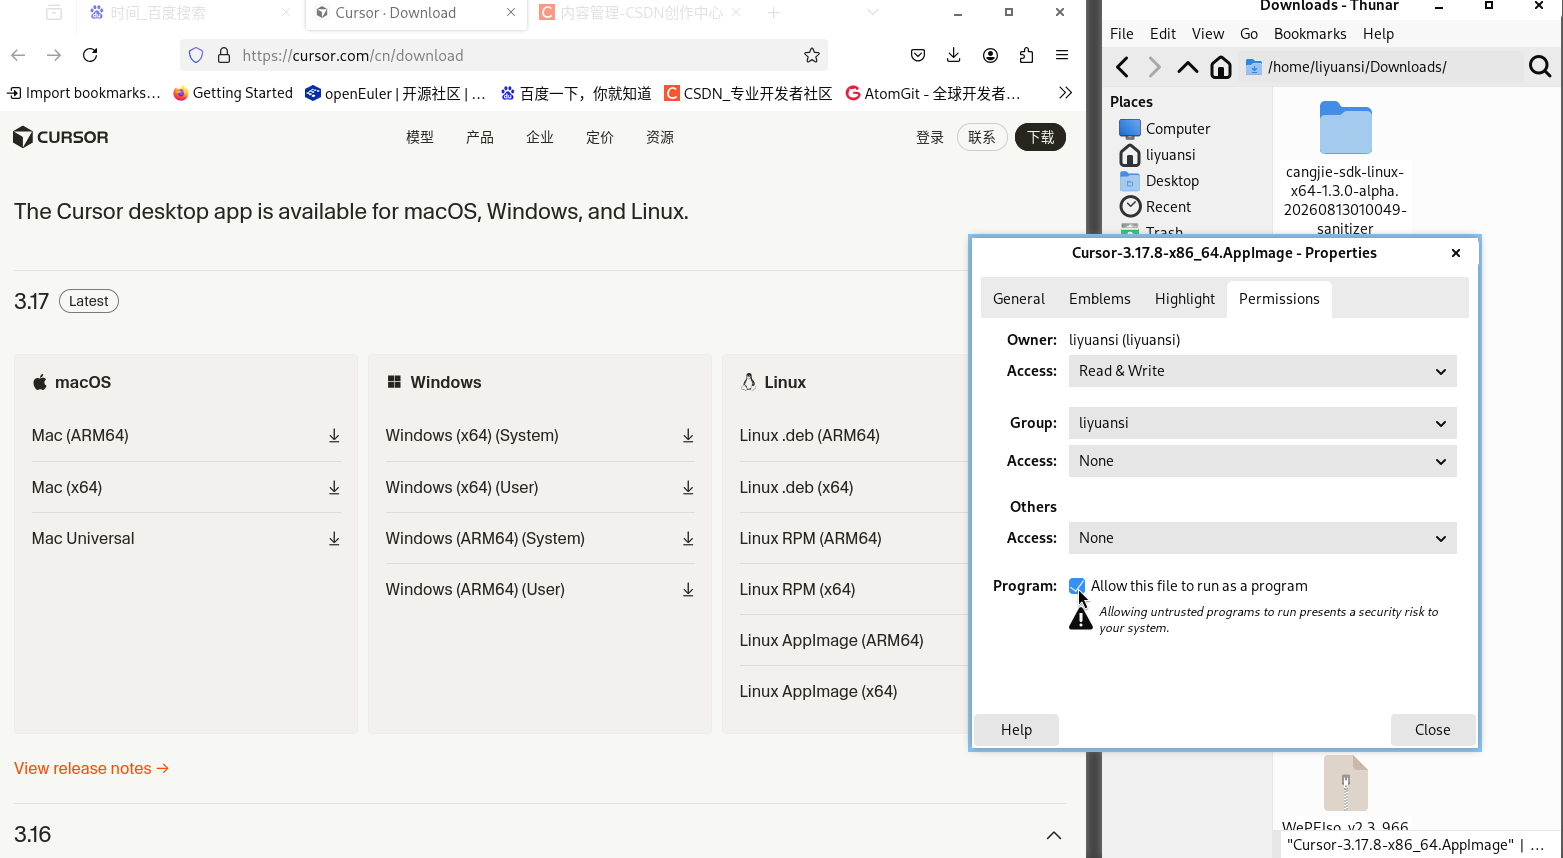Screen dimensions: 1563x858
Task: Open a new Firefox tab with plus
Action: click(x=773, y=13)
